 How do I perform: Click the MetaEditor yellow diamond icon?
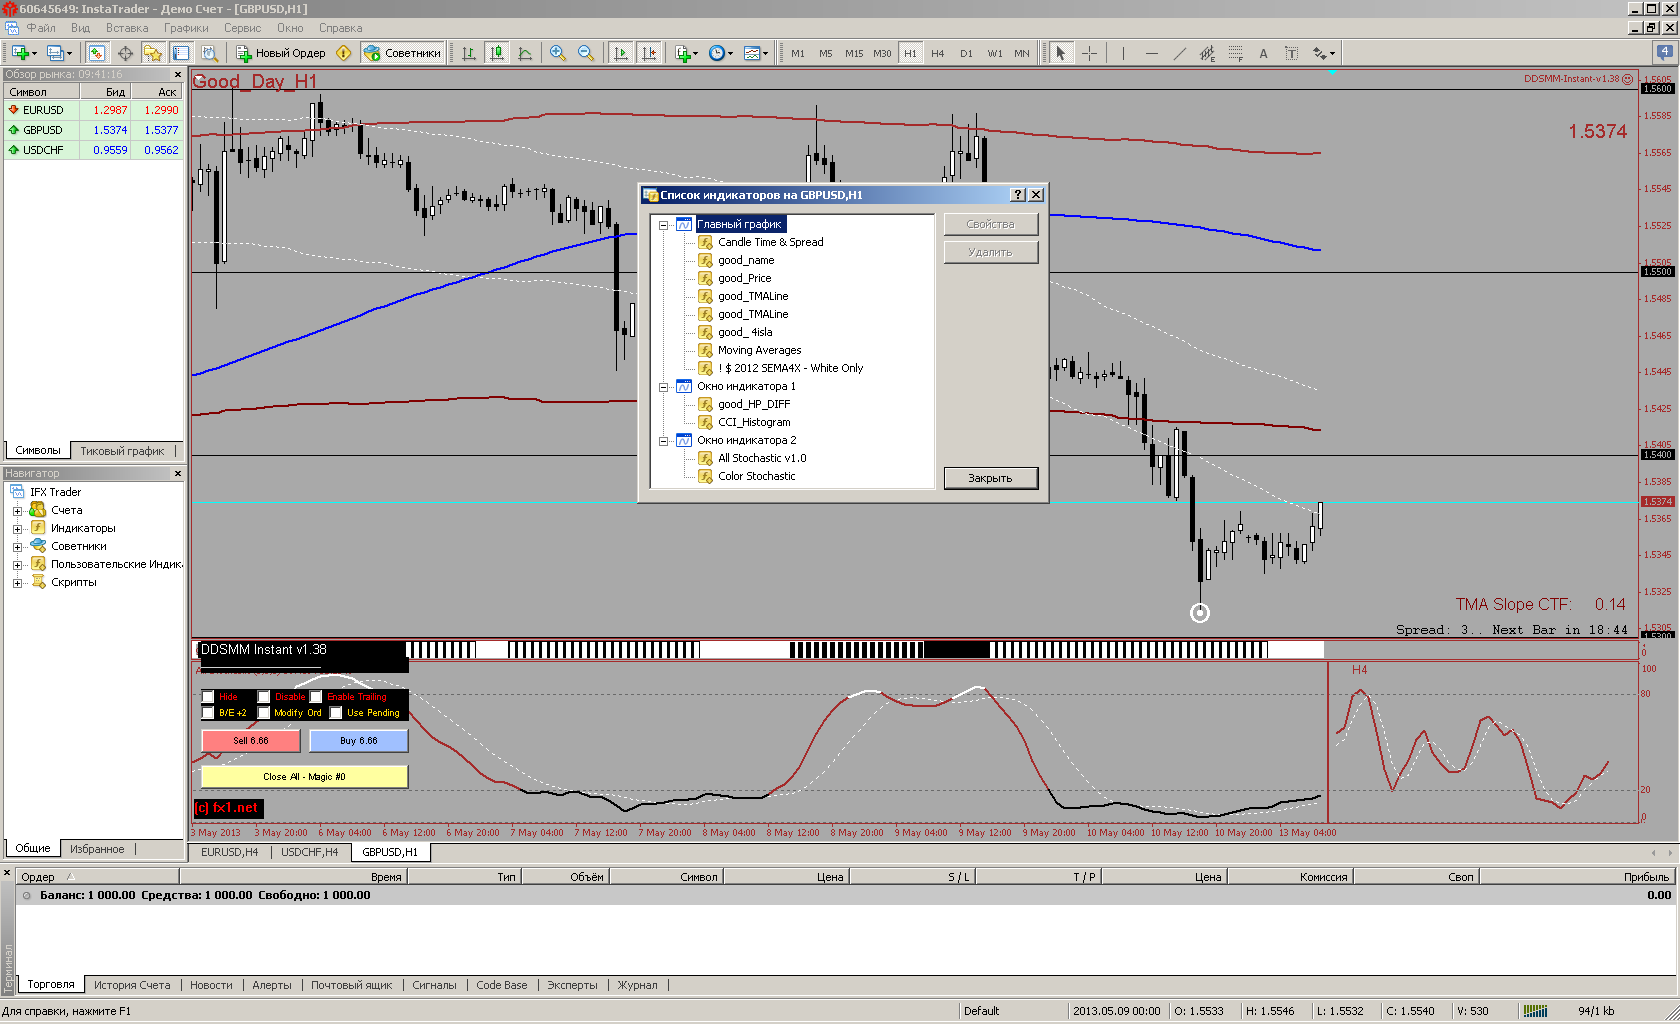pyautogui.click(x=344, y=53)
